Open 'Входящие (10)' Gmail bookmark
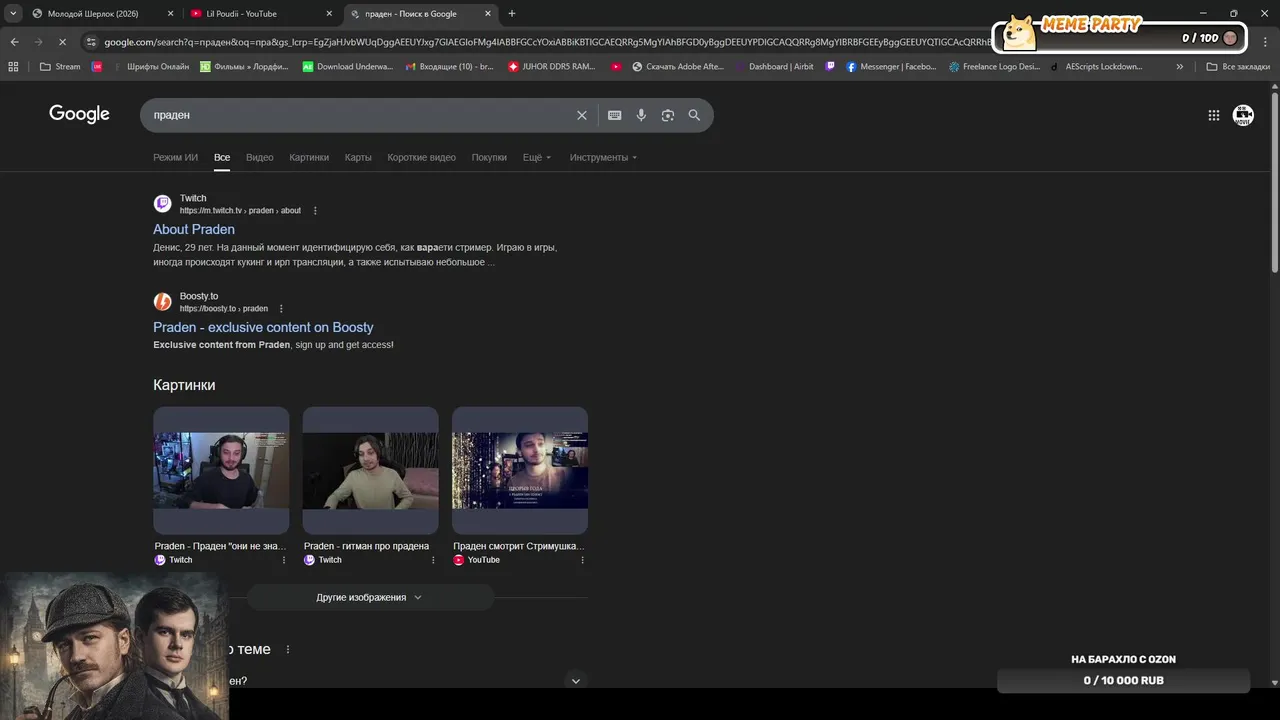Screen dimensions: 1280x720 tap(449, 67)
